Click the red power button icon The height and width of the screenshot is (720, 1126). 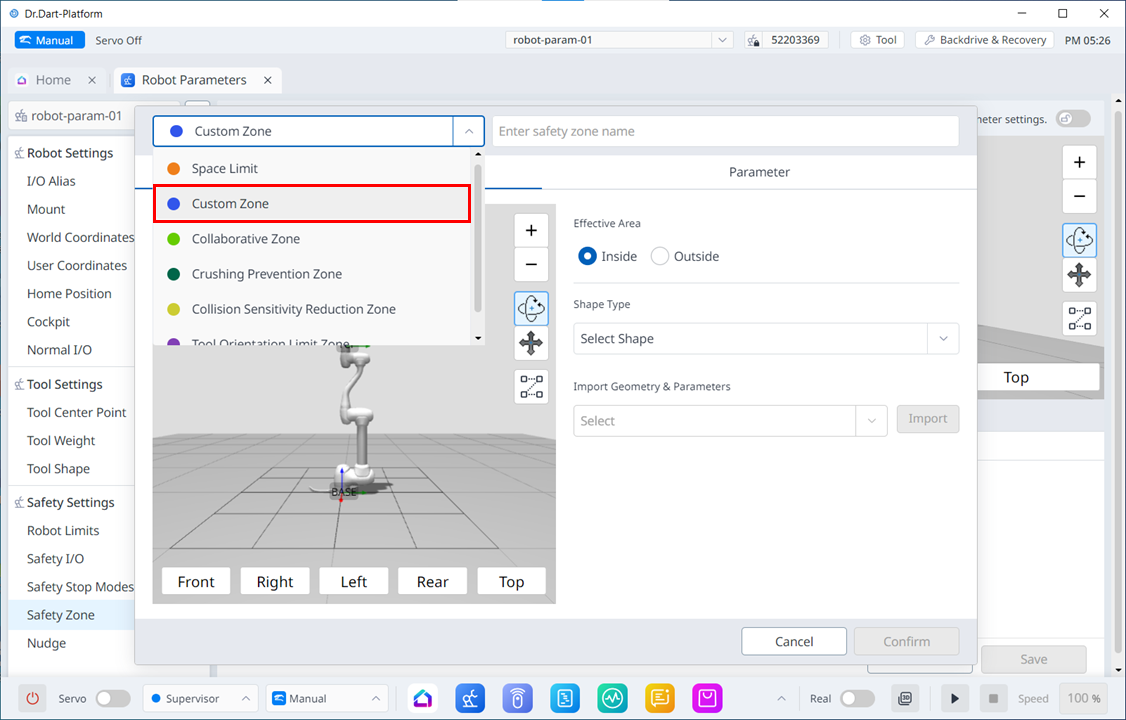[32, 698]
